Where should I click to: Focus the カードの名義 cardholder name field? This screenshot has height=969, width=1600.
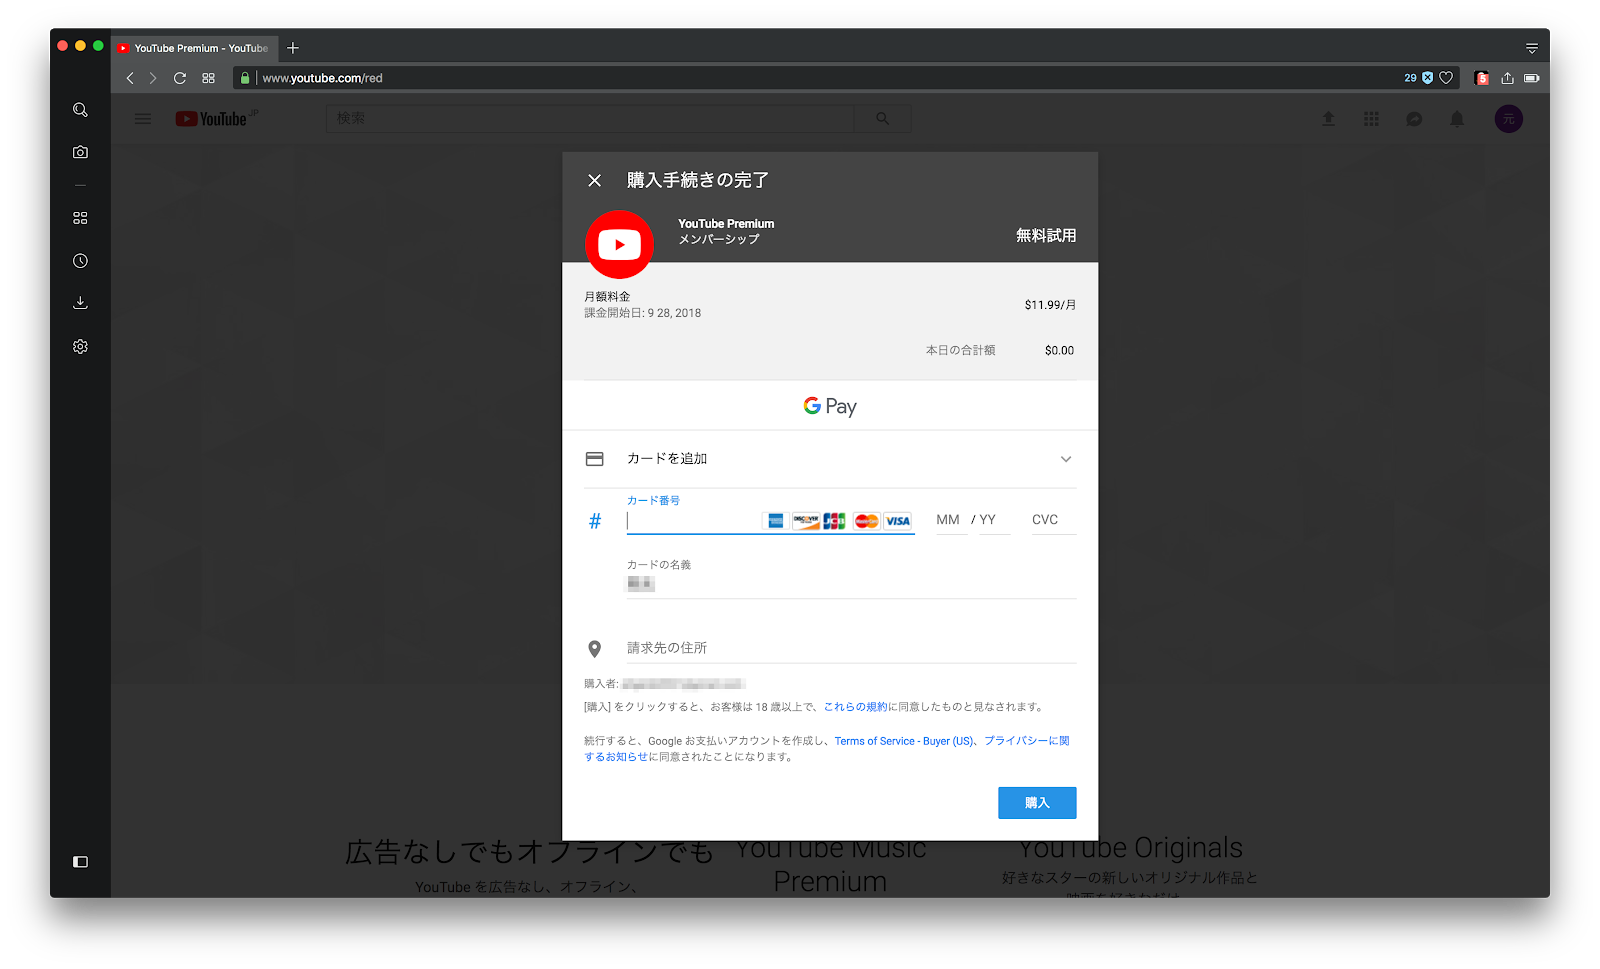click(x=851, y=584)
